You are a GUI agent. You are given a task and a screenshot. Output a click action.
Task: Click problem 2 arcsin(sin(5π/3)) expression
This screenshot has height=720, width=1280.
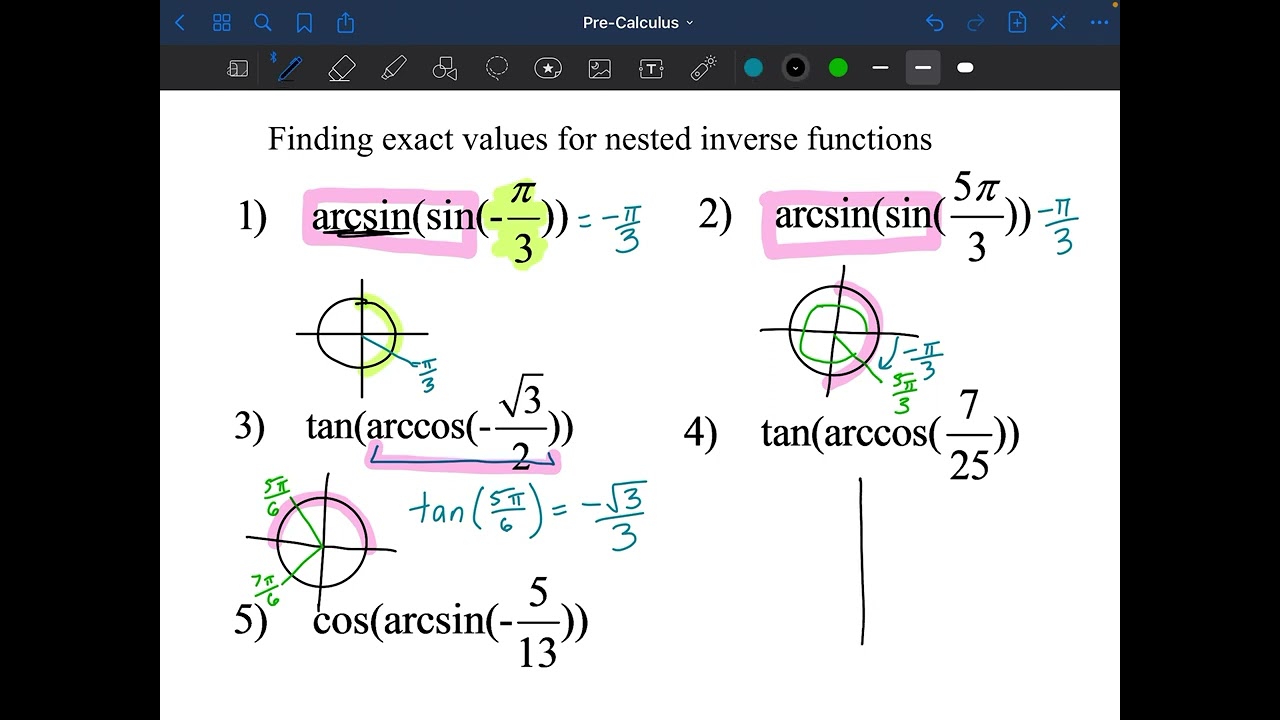click(902, 216)
